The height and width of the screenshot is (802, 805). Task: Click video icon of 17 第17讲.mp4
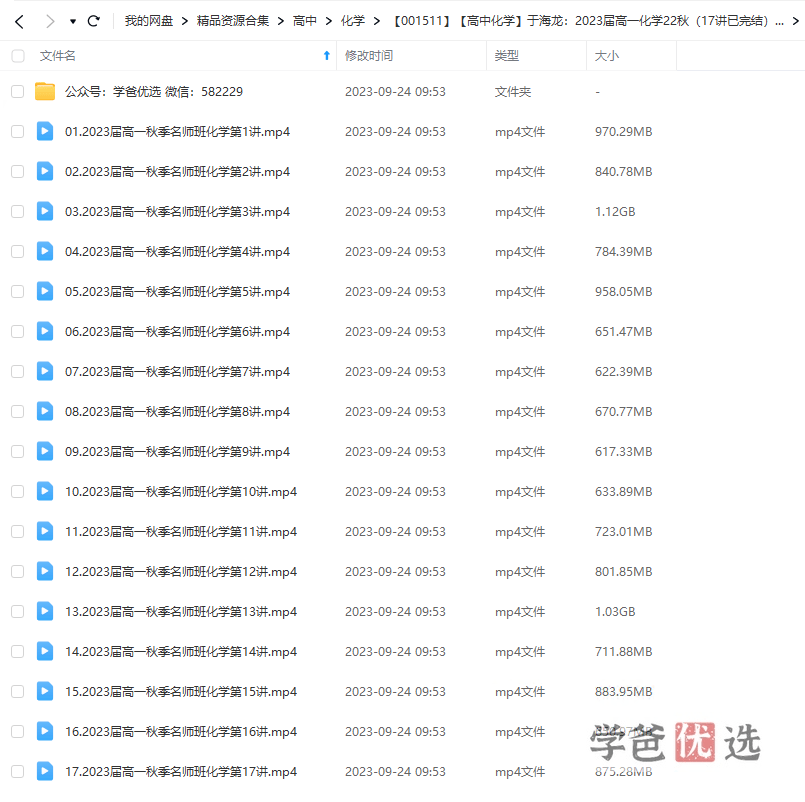click(45, 772)
